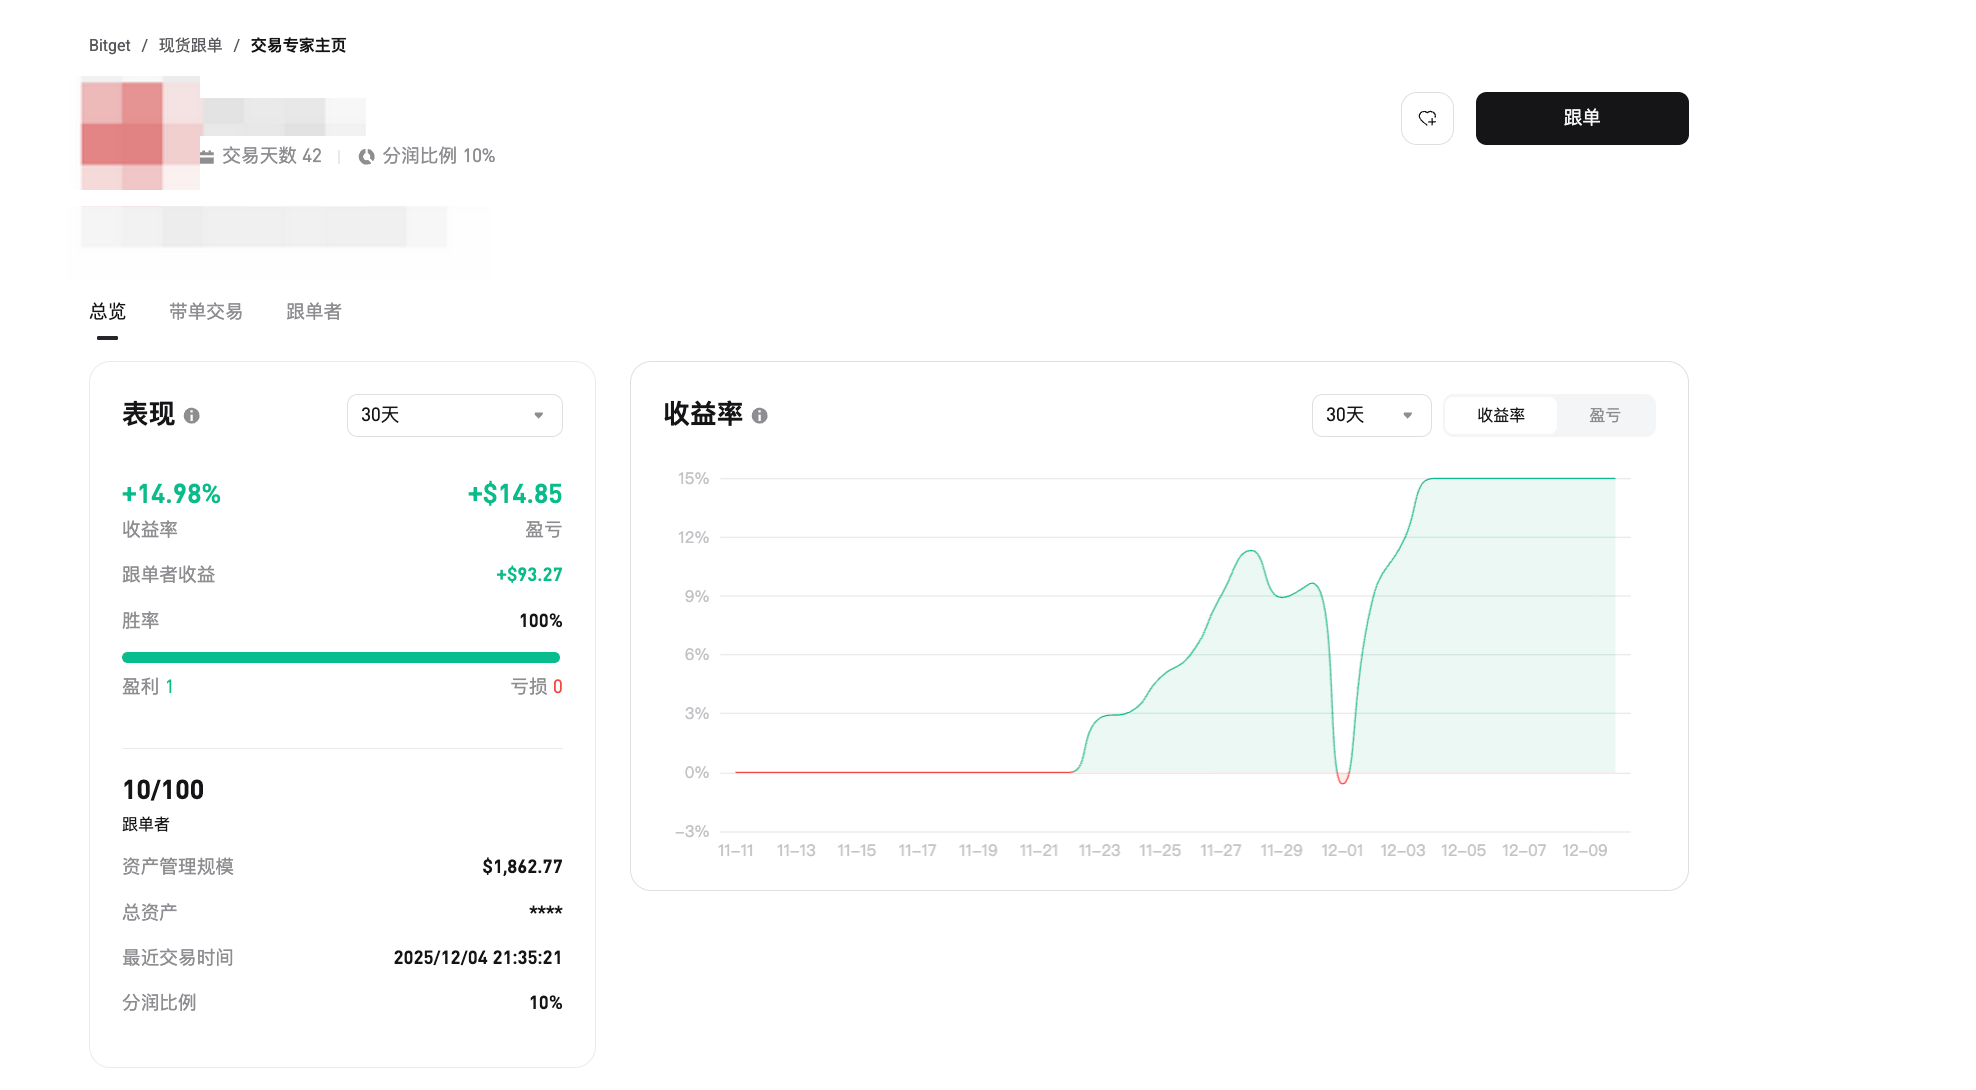The image size is (1976, 1090).
Task: Click the 现货跟单 breadcrumb entry
Action: click(190, 45)
